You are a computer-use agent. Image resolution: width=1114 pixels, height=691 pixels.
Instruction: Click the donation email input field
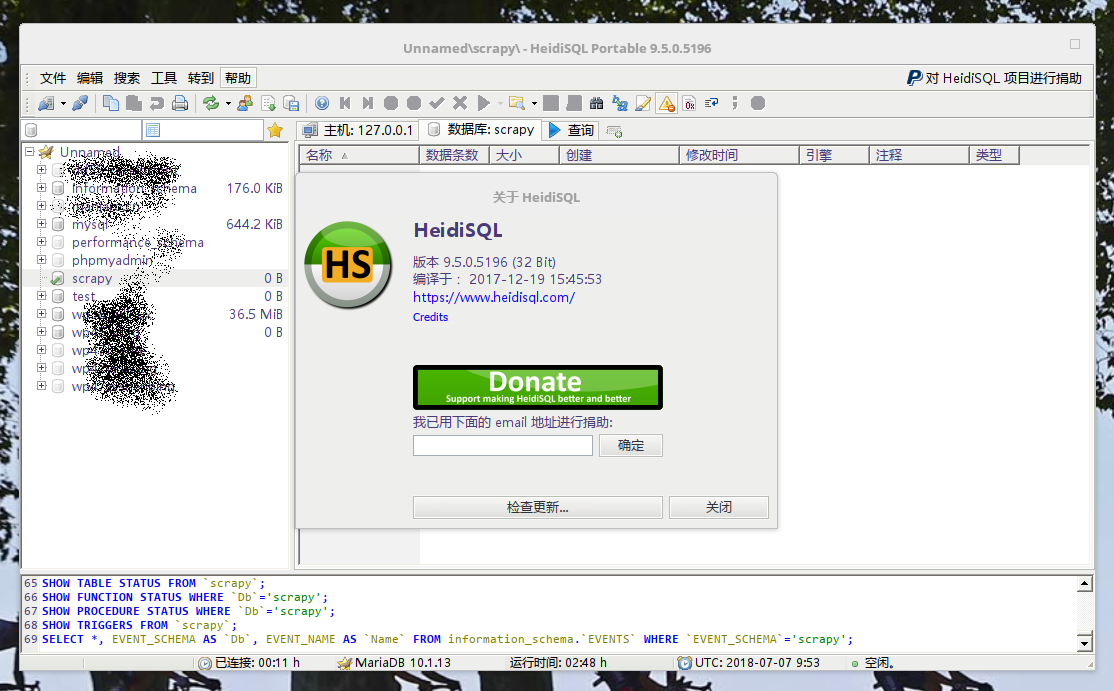click(503, 445)
